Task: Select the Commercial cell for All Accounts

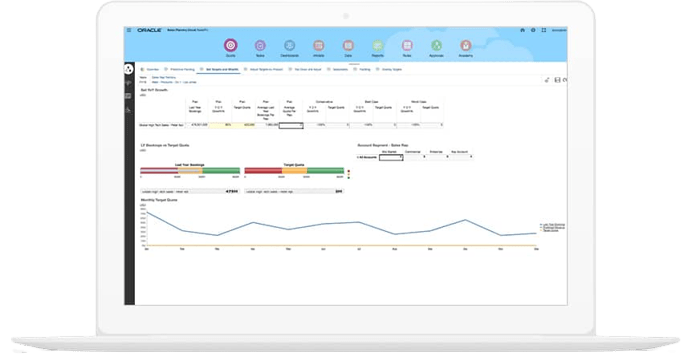Action: 415,157
